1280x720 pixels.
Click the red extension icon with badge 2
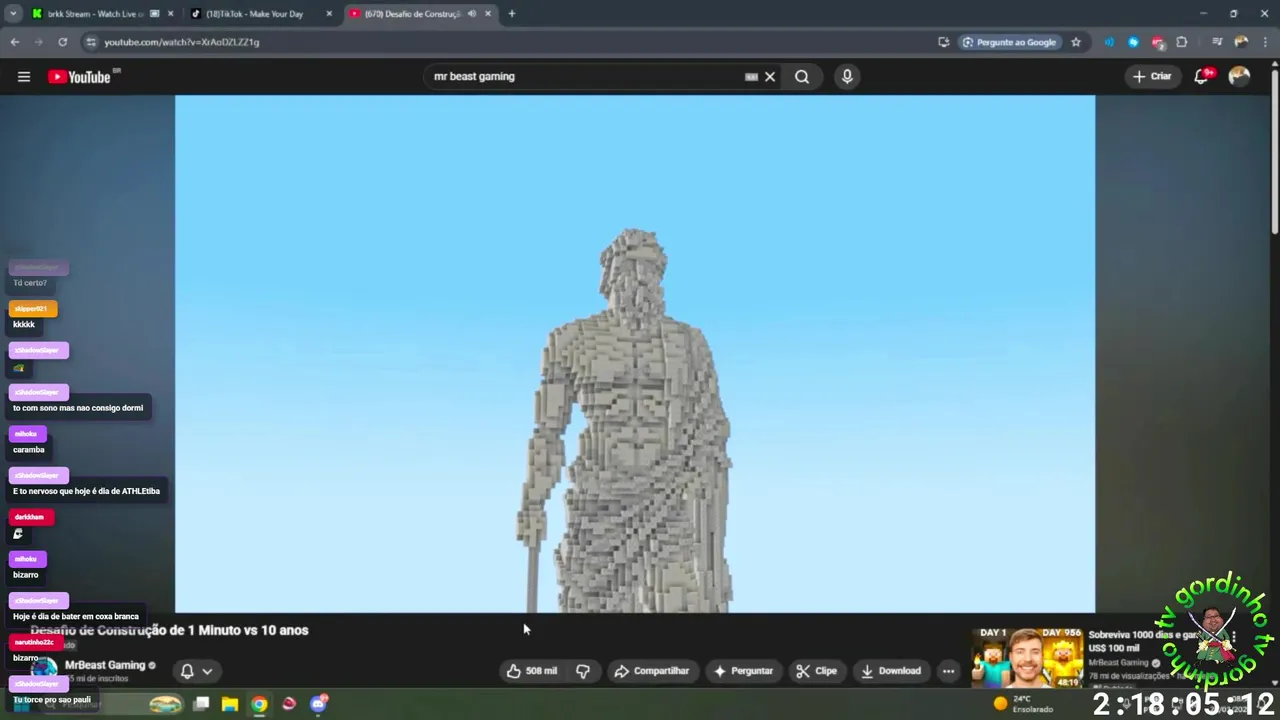click(1158, 42)
